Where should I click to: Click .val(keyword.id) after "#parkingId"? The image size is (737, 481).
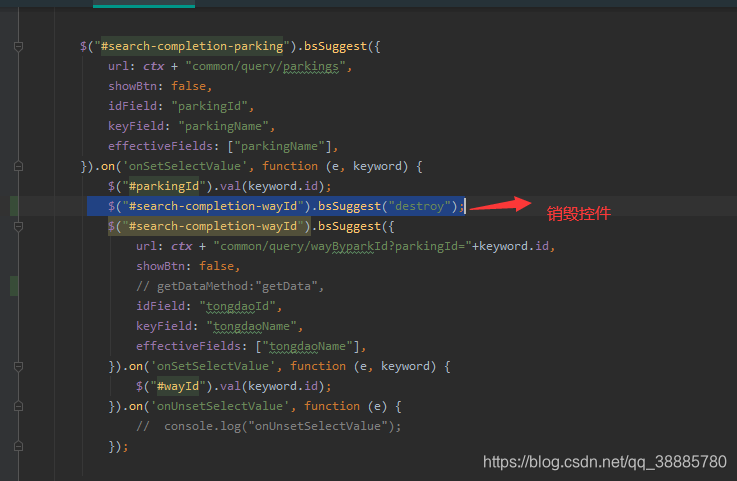point(269,186)
